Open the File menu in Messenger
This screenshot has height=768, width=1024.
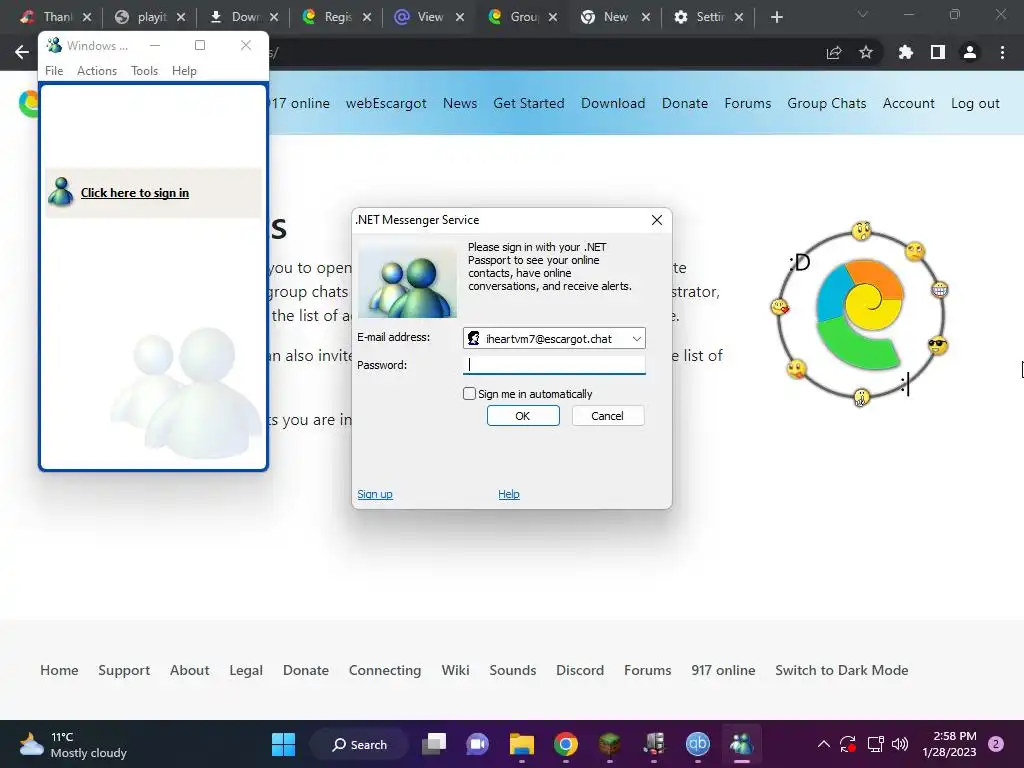coord(54,71)
